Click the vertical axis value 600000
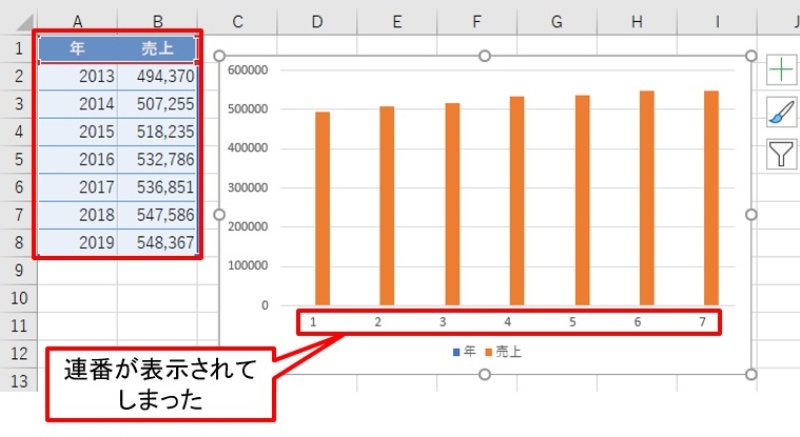Screen dimensions: 800x437 click(250, 70)
